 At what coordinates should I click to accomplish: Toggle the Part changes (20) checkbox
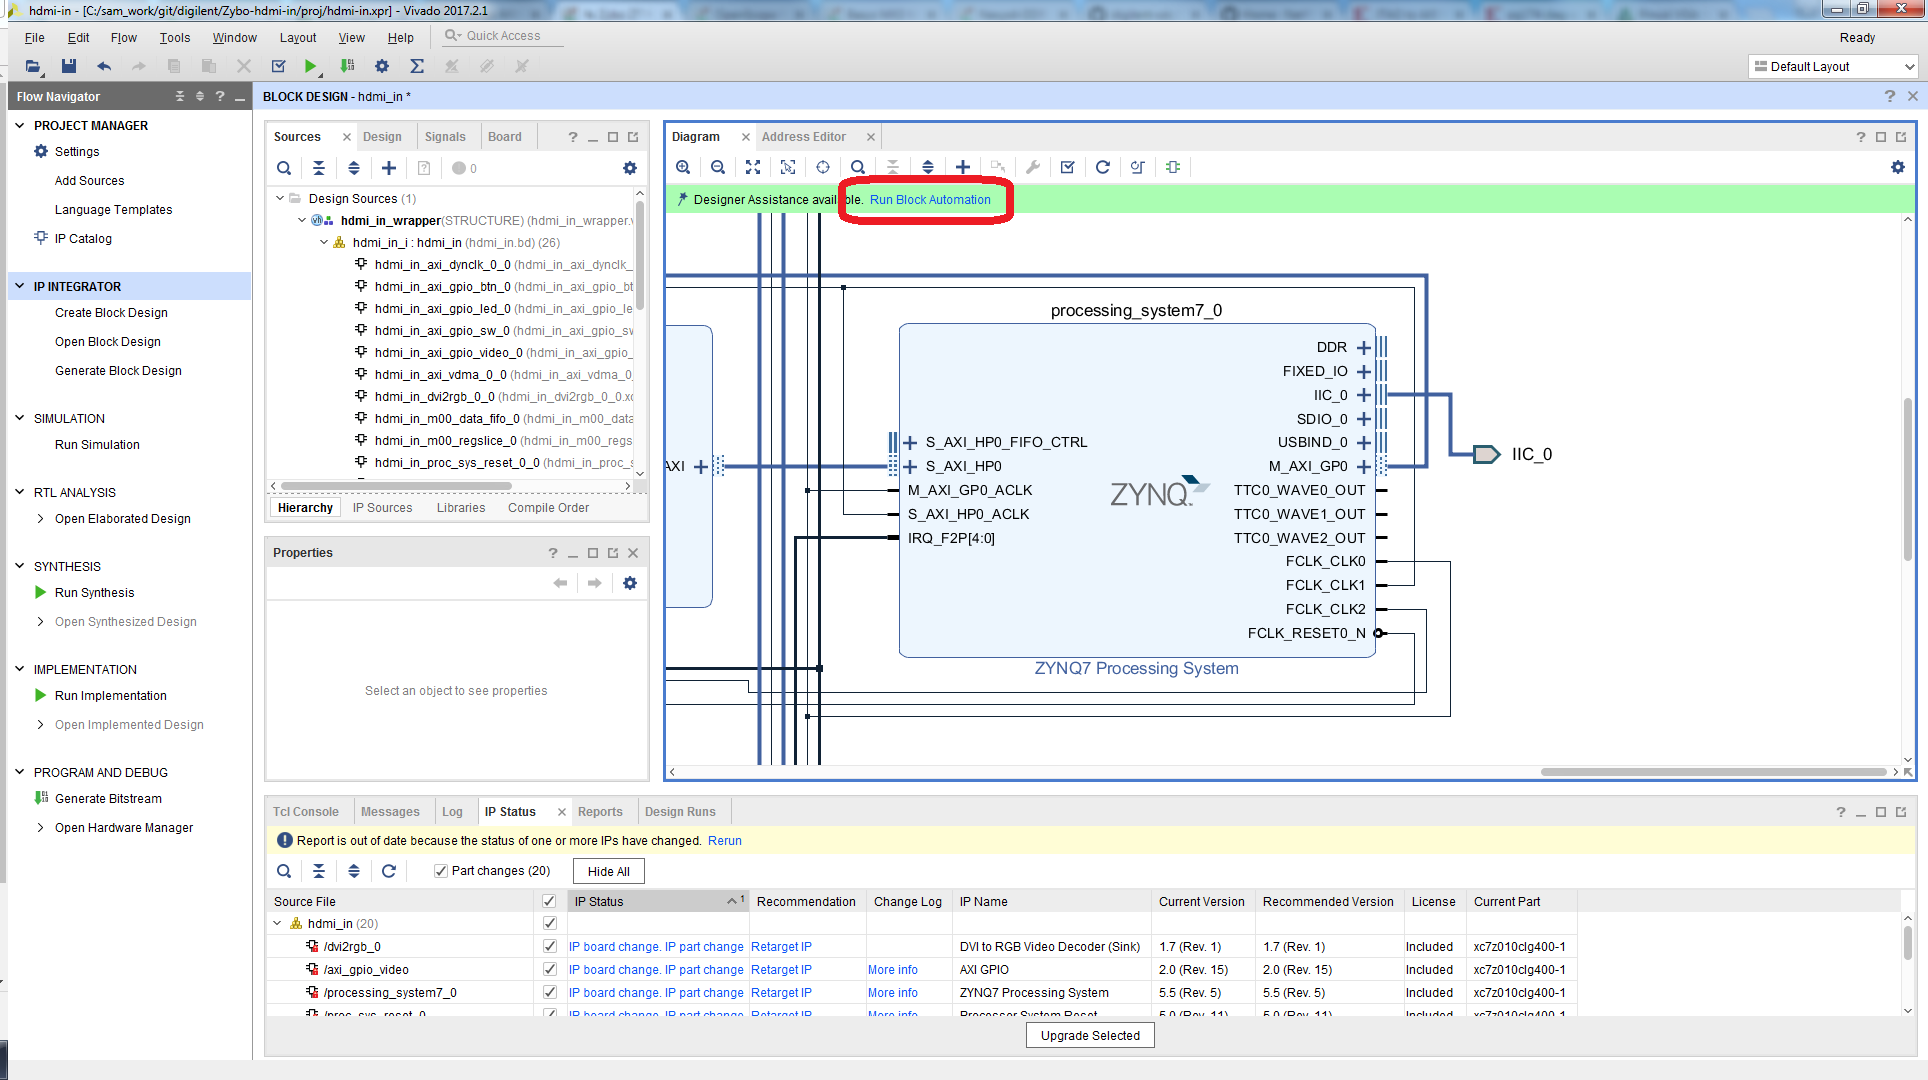(x=440, y=871)
